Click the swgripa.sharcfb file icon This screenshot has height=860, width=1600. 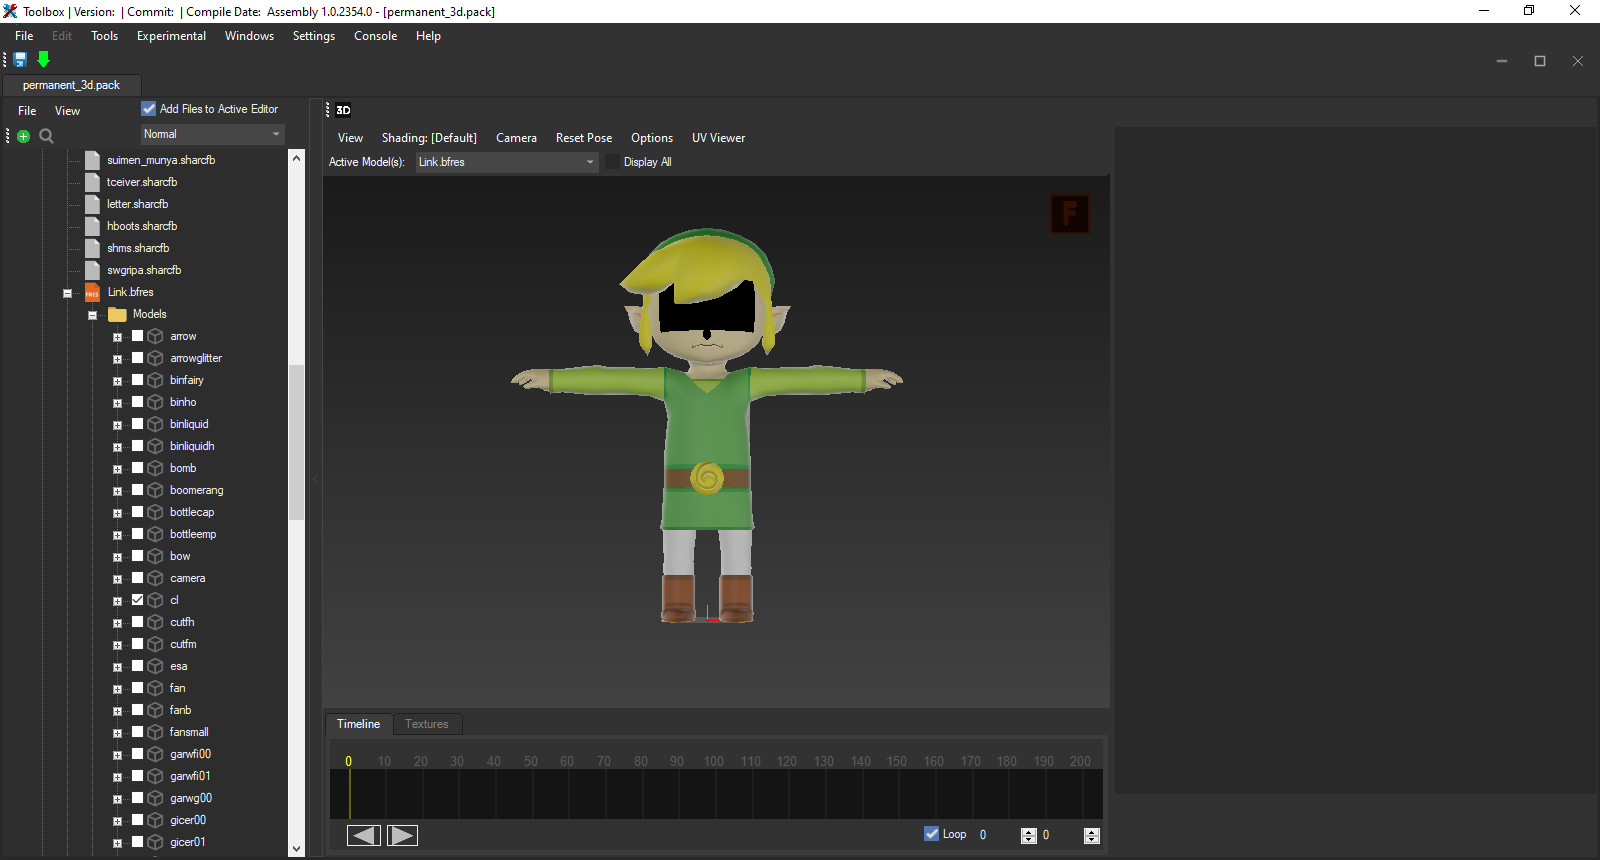[93, 270]
